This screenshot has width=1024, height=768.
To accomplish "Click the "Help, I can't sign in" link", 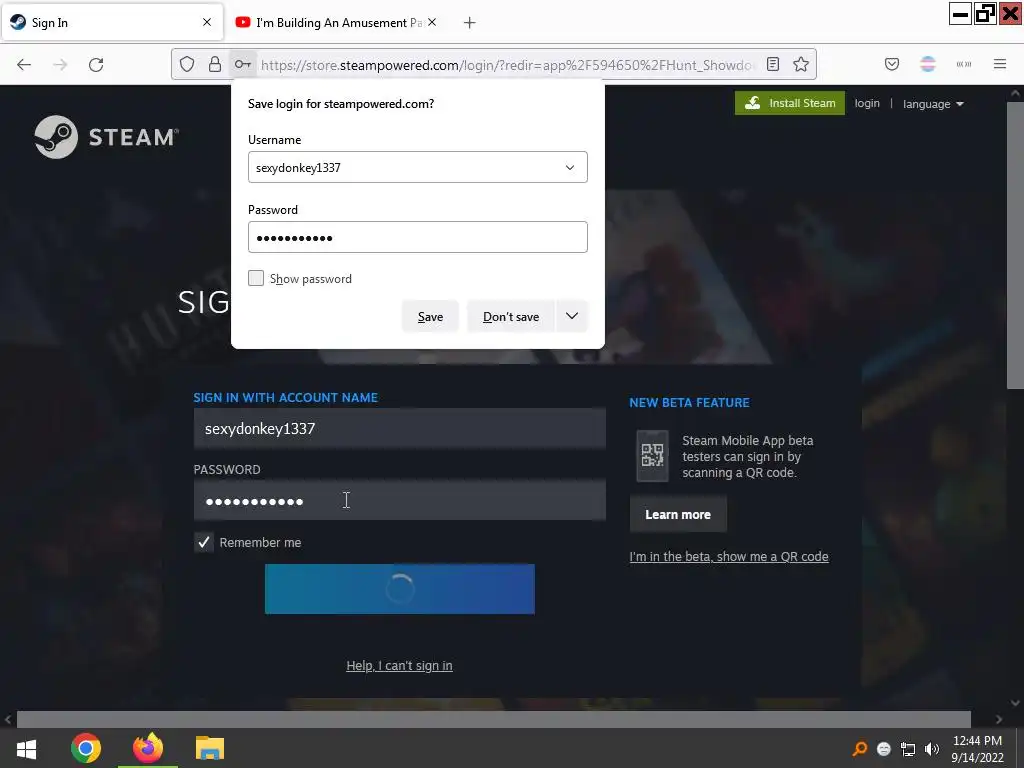I will coord(399,665).
